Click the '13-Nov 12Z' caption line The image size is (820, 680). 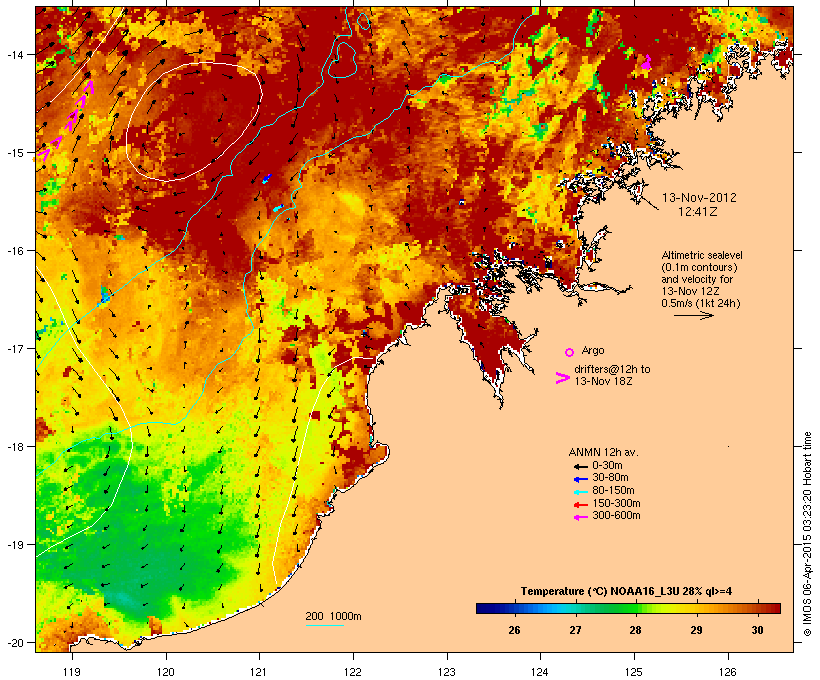[690, 291]
